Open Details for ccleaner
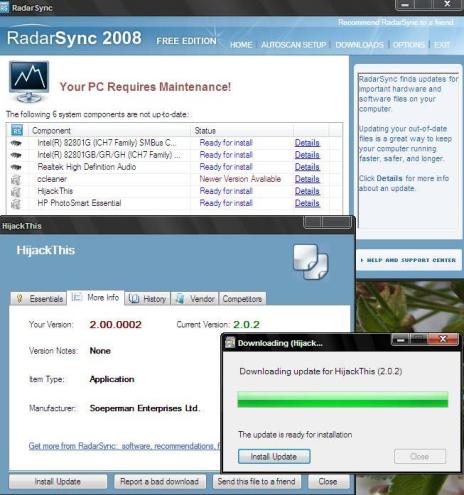This screenshot has height=495, width=464. [307, 179]
